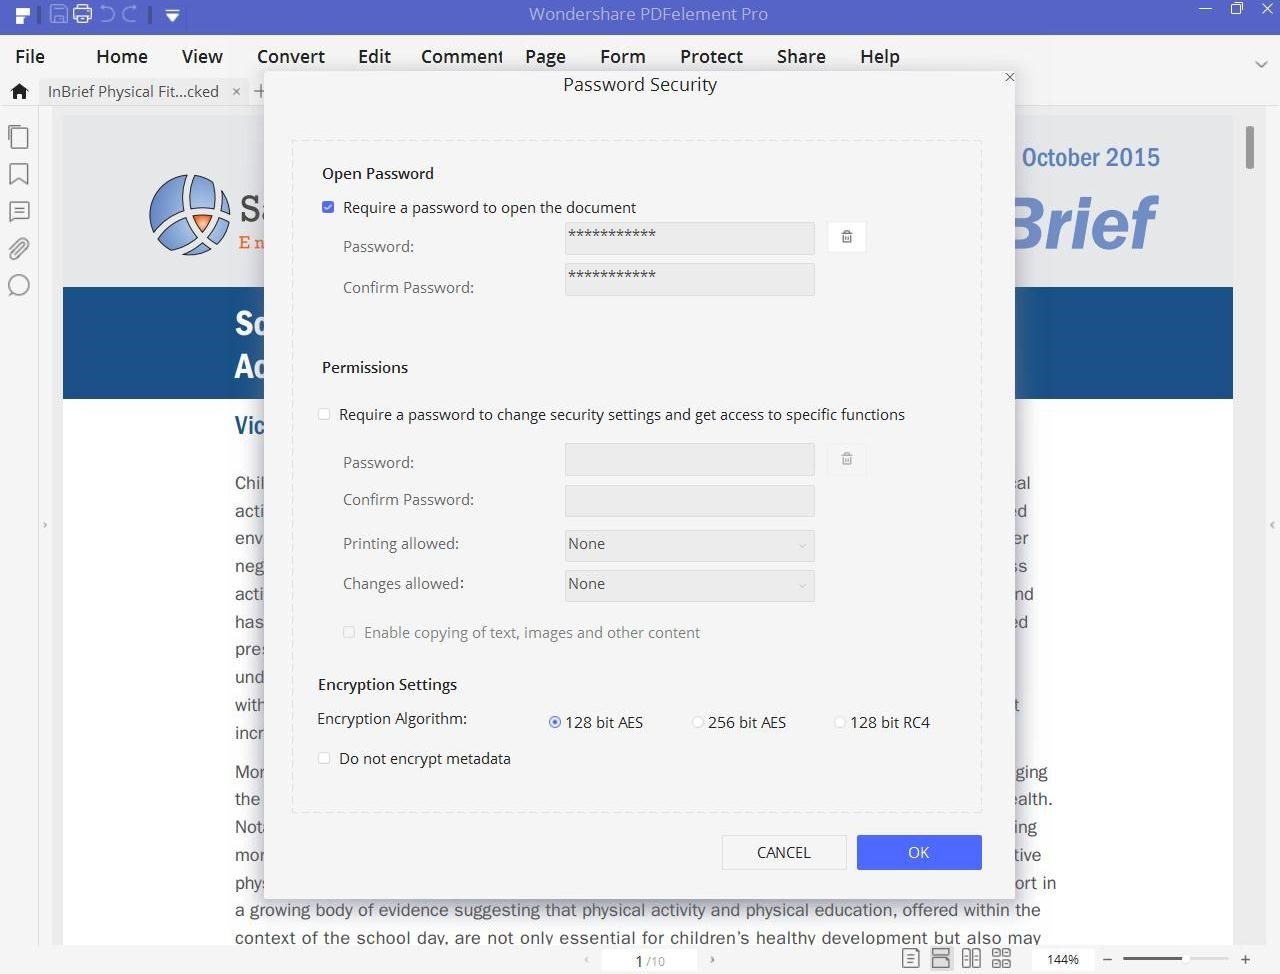
Task: Click the Undo arrow icon
Action: tap(106, 14)
